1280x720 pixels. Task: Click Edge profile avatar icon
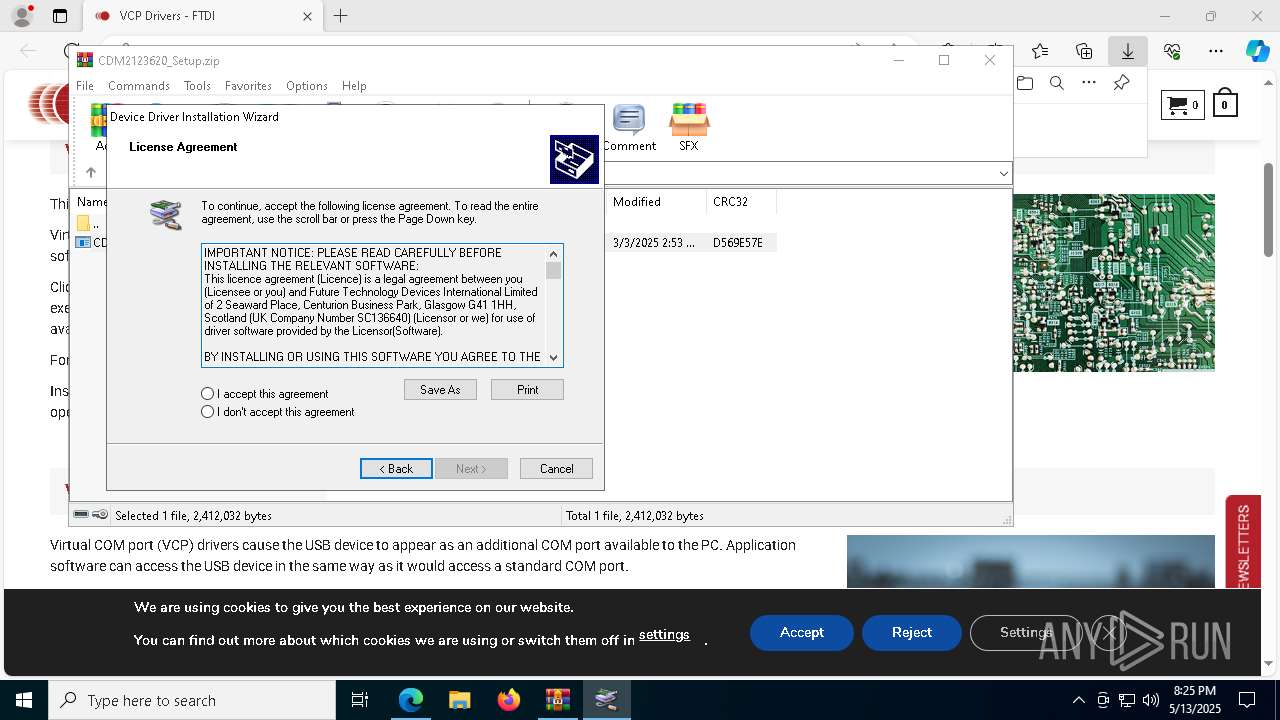click(21, 16)
